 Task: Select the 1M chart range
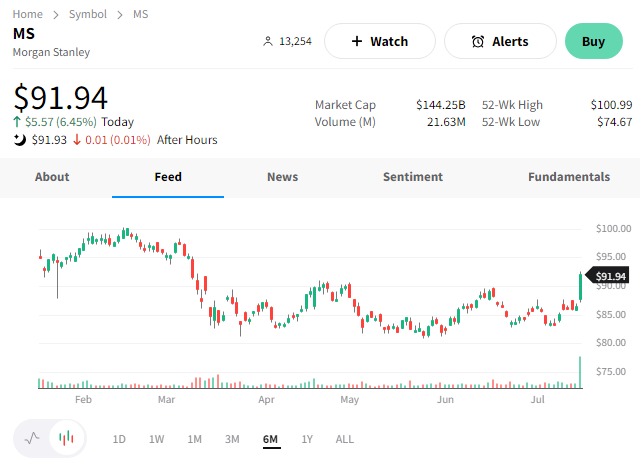tap(195, 439)
